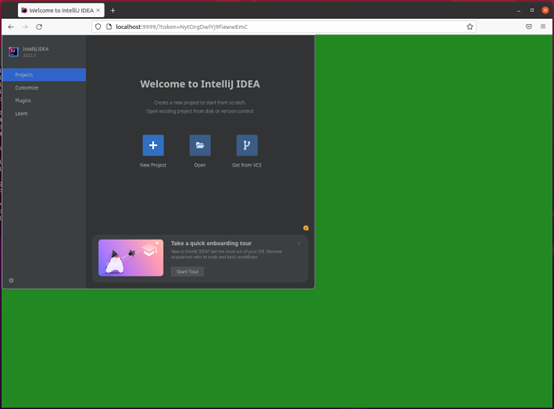The width and height of the screenshot is (554, 409).
Task: Click the browser forward arrow
Action: coord(25,27)
